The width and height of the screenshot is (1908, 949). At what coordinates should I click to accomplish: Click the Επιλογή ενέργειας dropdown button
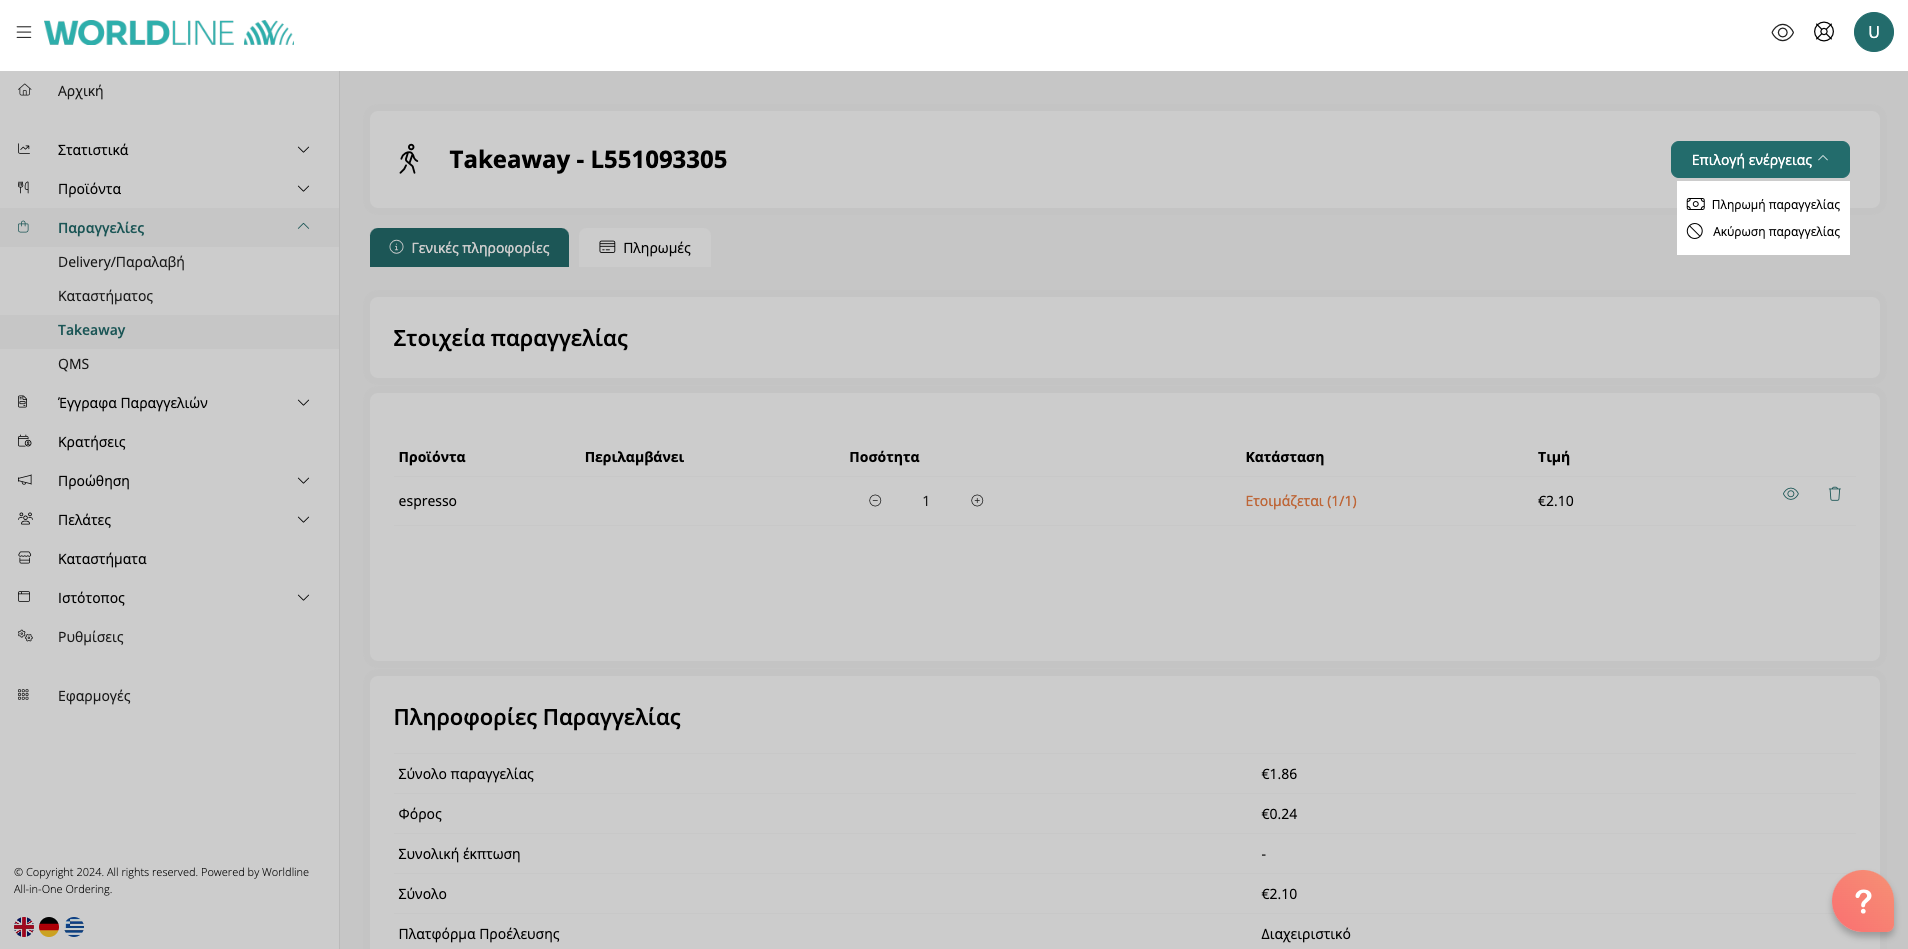[1759, 160]
